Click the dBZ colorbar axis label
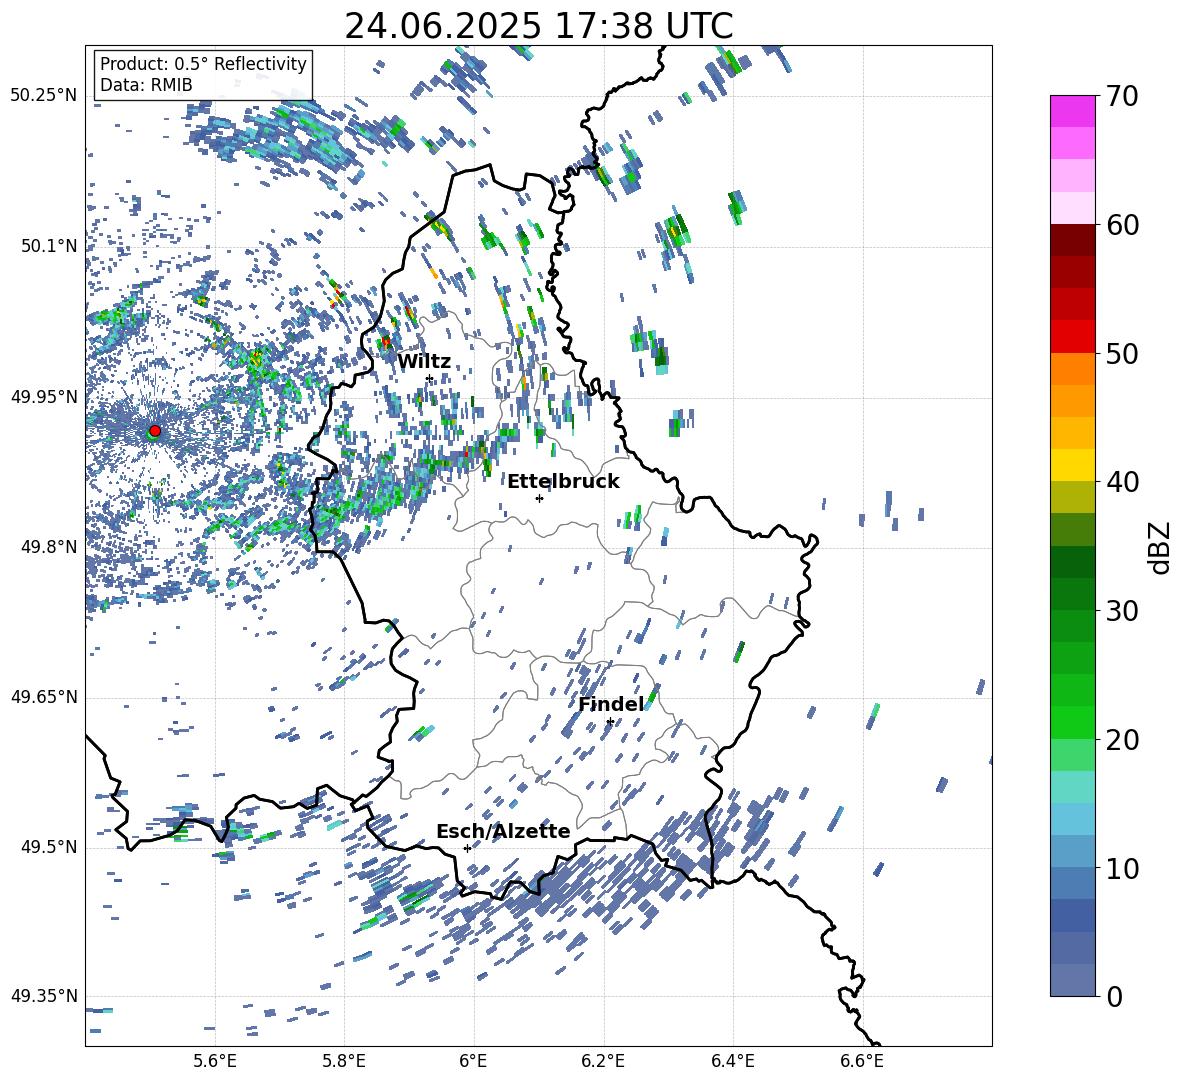 (x=1160, y=547)
